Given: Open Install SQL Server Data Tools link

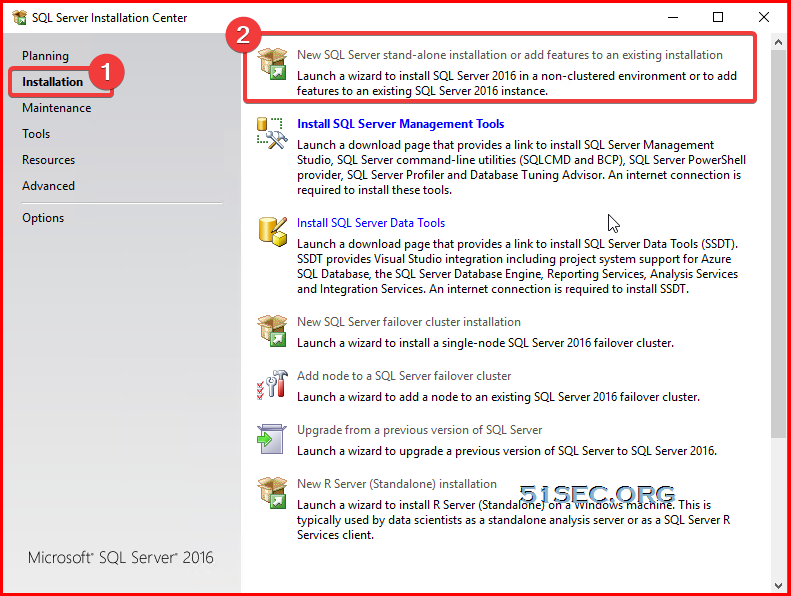Looking at the screenshot, I should tap(371, 223).
